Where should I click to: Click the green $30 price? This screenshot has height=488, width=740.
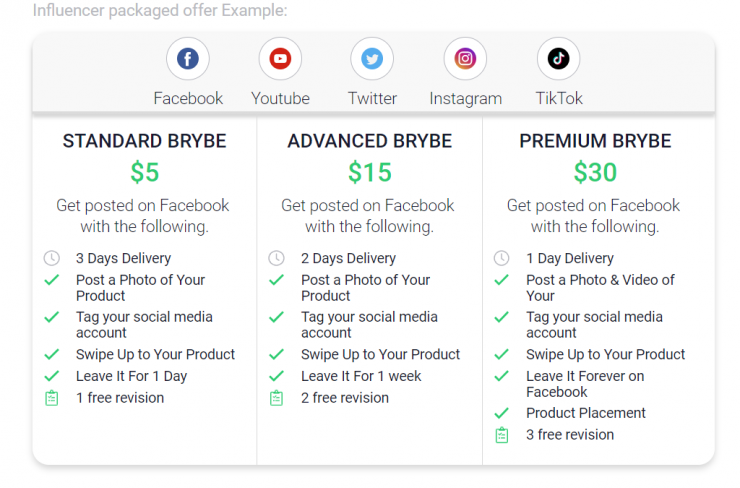point(595,172)
